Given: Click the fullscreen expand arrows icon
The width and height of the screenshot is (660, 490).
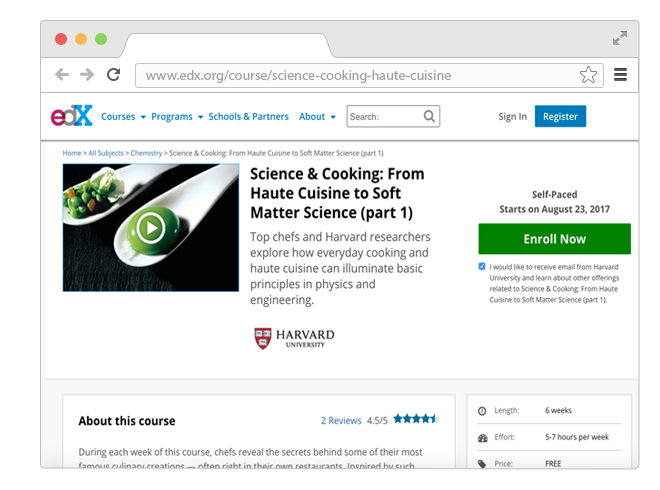Looking at the screenshot, I should coord(620,38).
